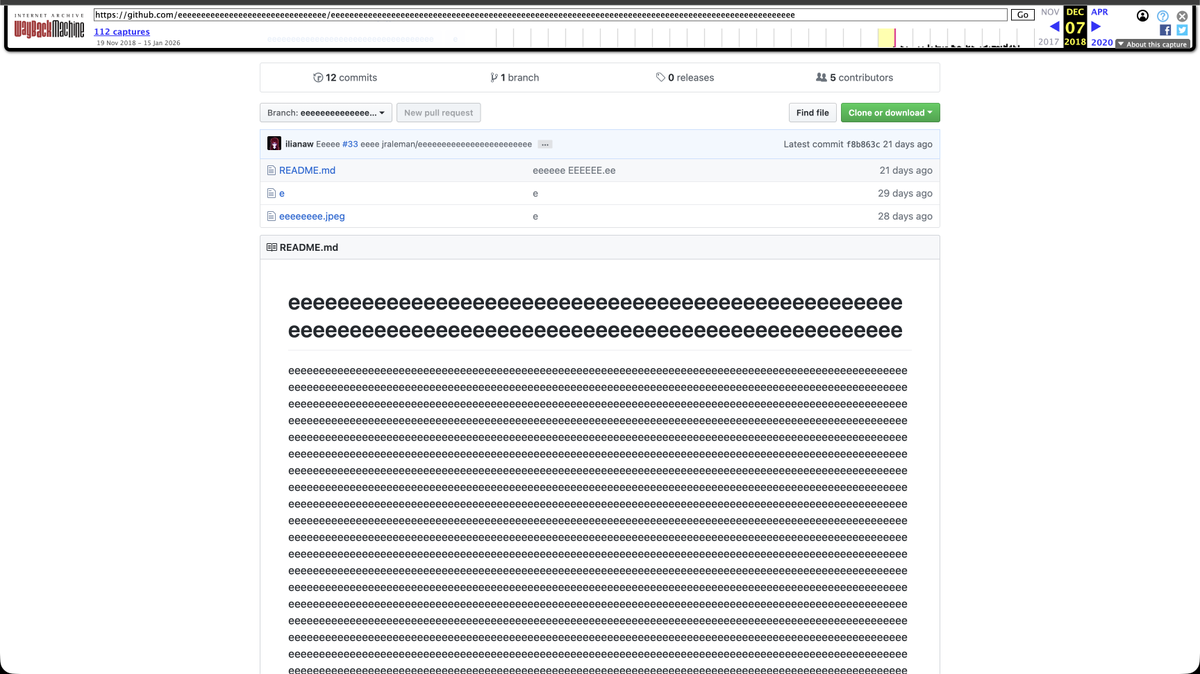Viewport: 1200px width, 674px height.
Task: Open the Wayback Machine logo link
Action: (x=49, y=27)
